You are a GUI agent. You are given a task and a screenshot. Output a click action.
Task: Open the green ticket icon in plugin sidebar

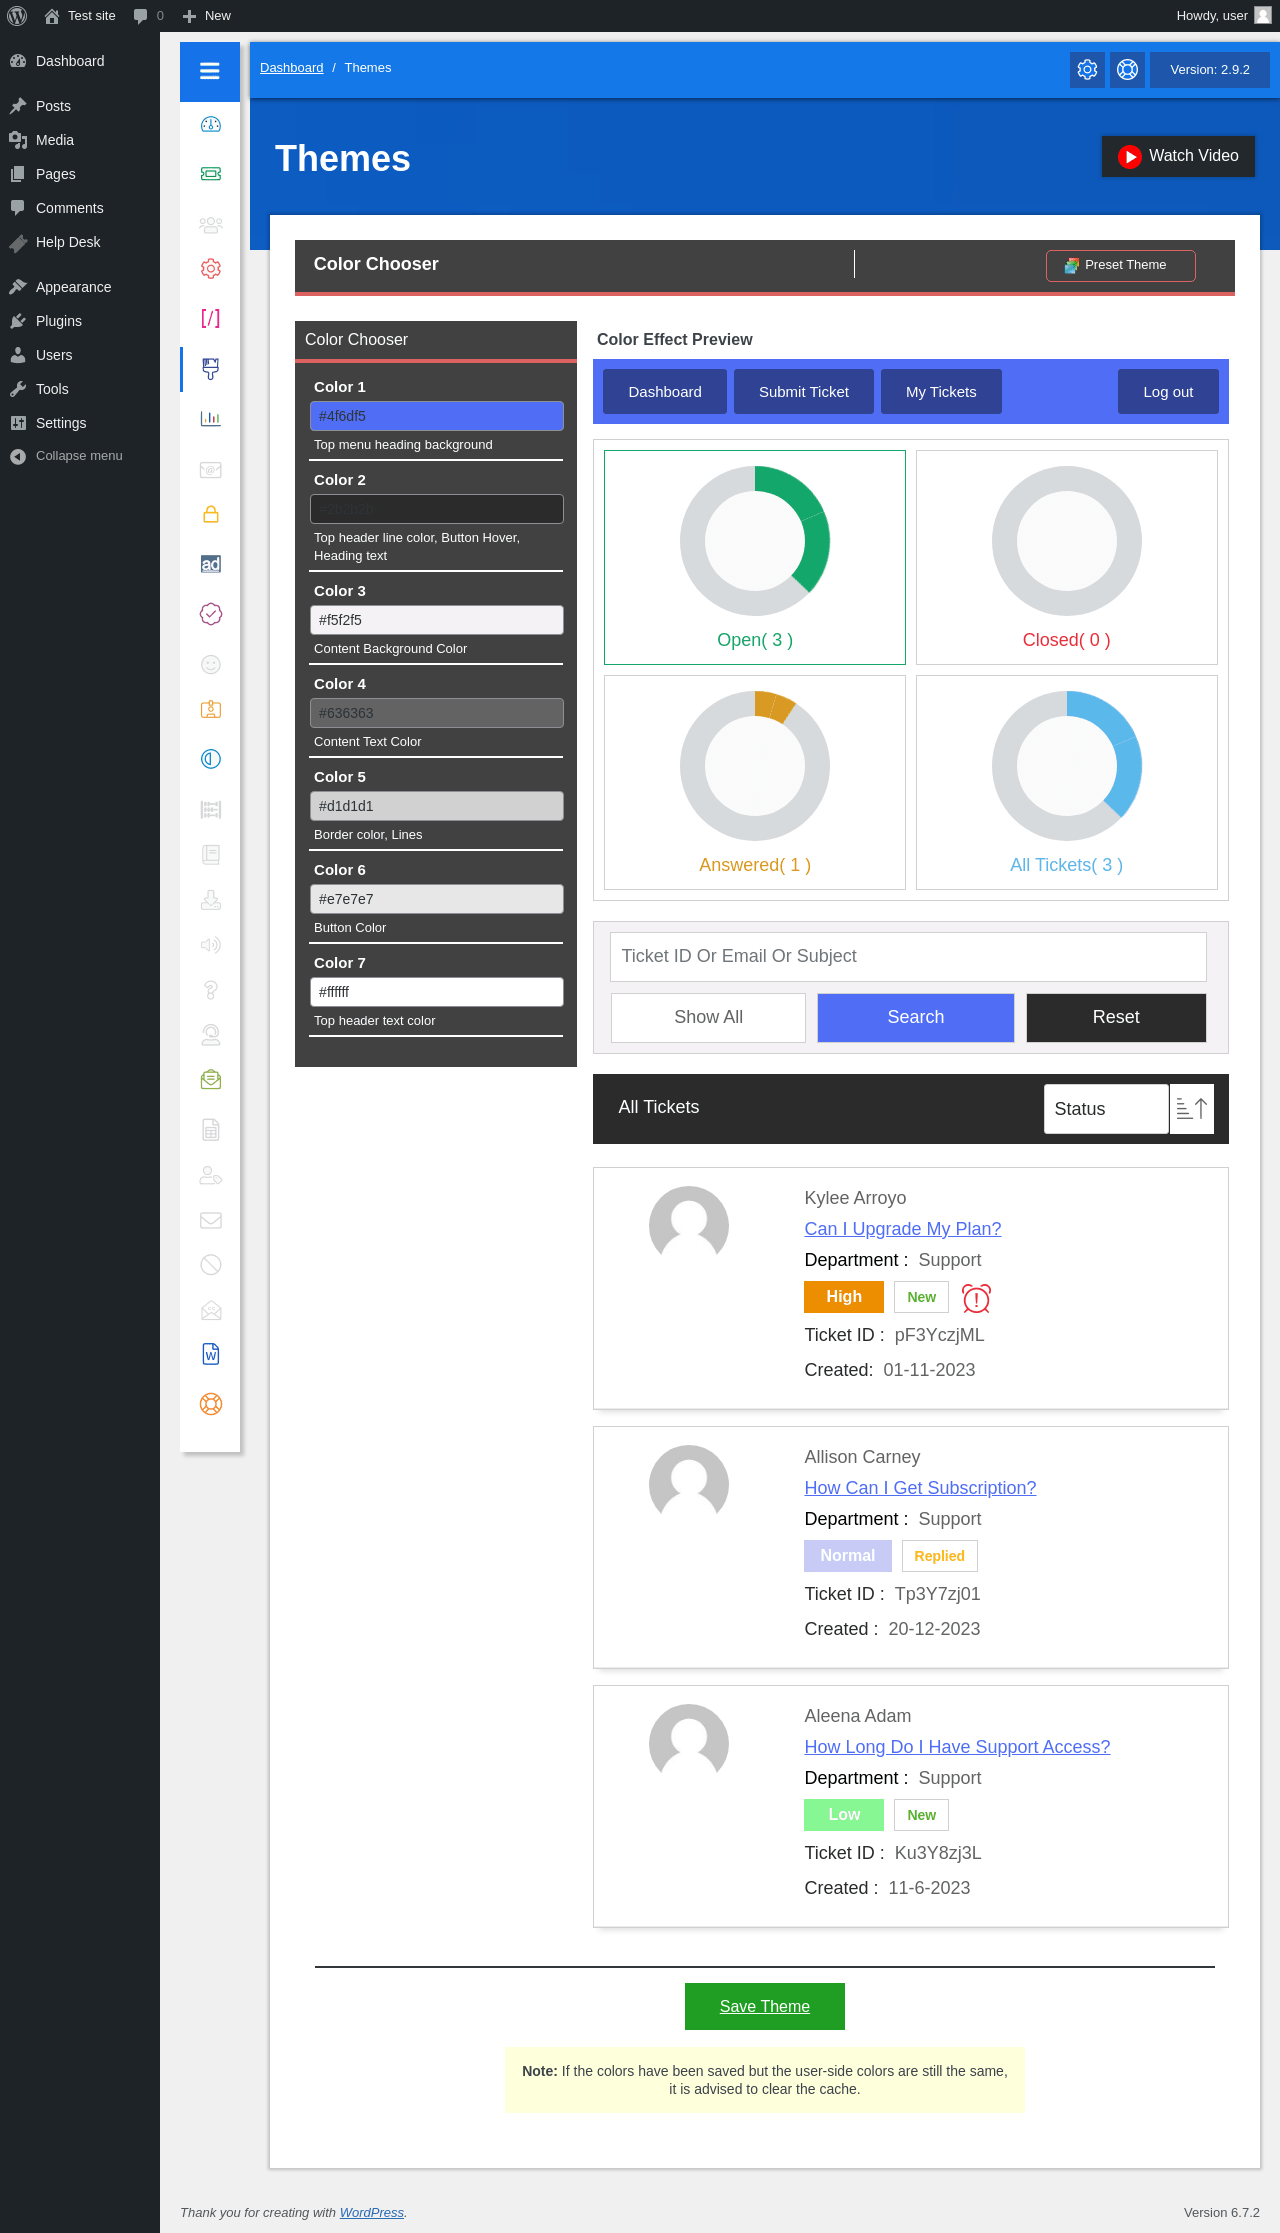pos(211,174)
